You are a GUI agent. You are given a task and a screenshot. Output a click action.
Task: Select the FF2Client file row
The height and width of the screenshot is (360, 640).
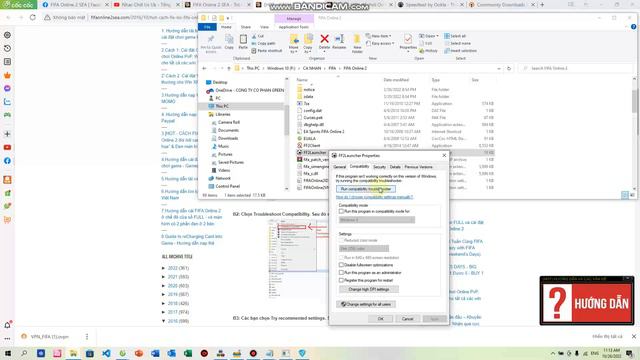pyautogui.click(x=395, y=145)
